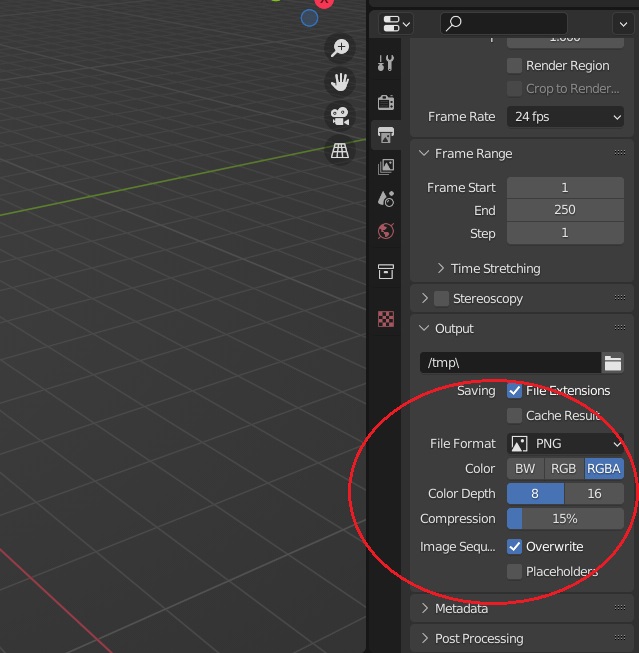Uncheck the File Extensions checkbox
The height and width of the screenshot is (653, 639).
coord(515,391)
